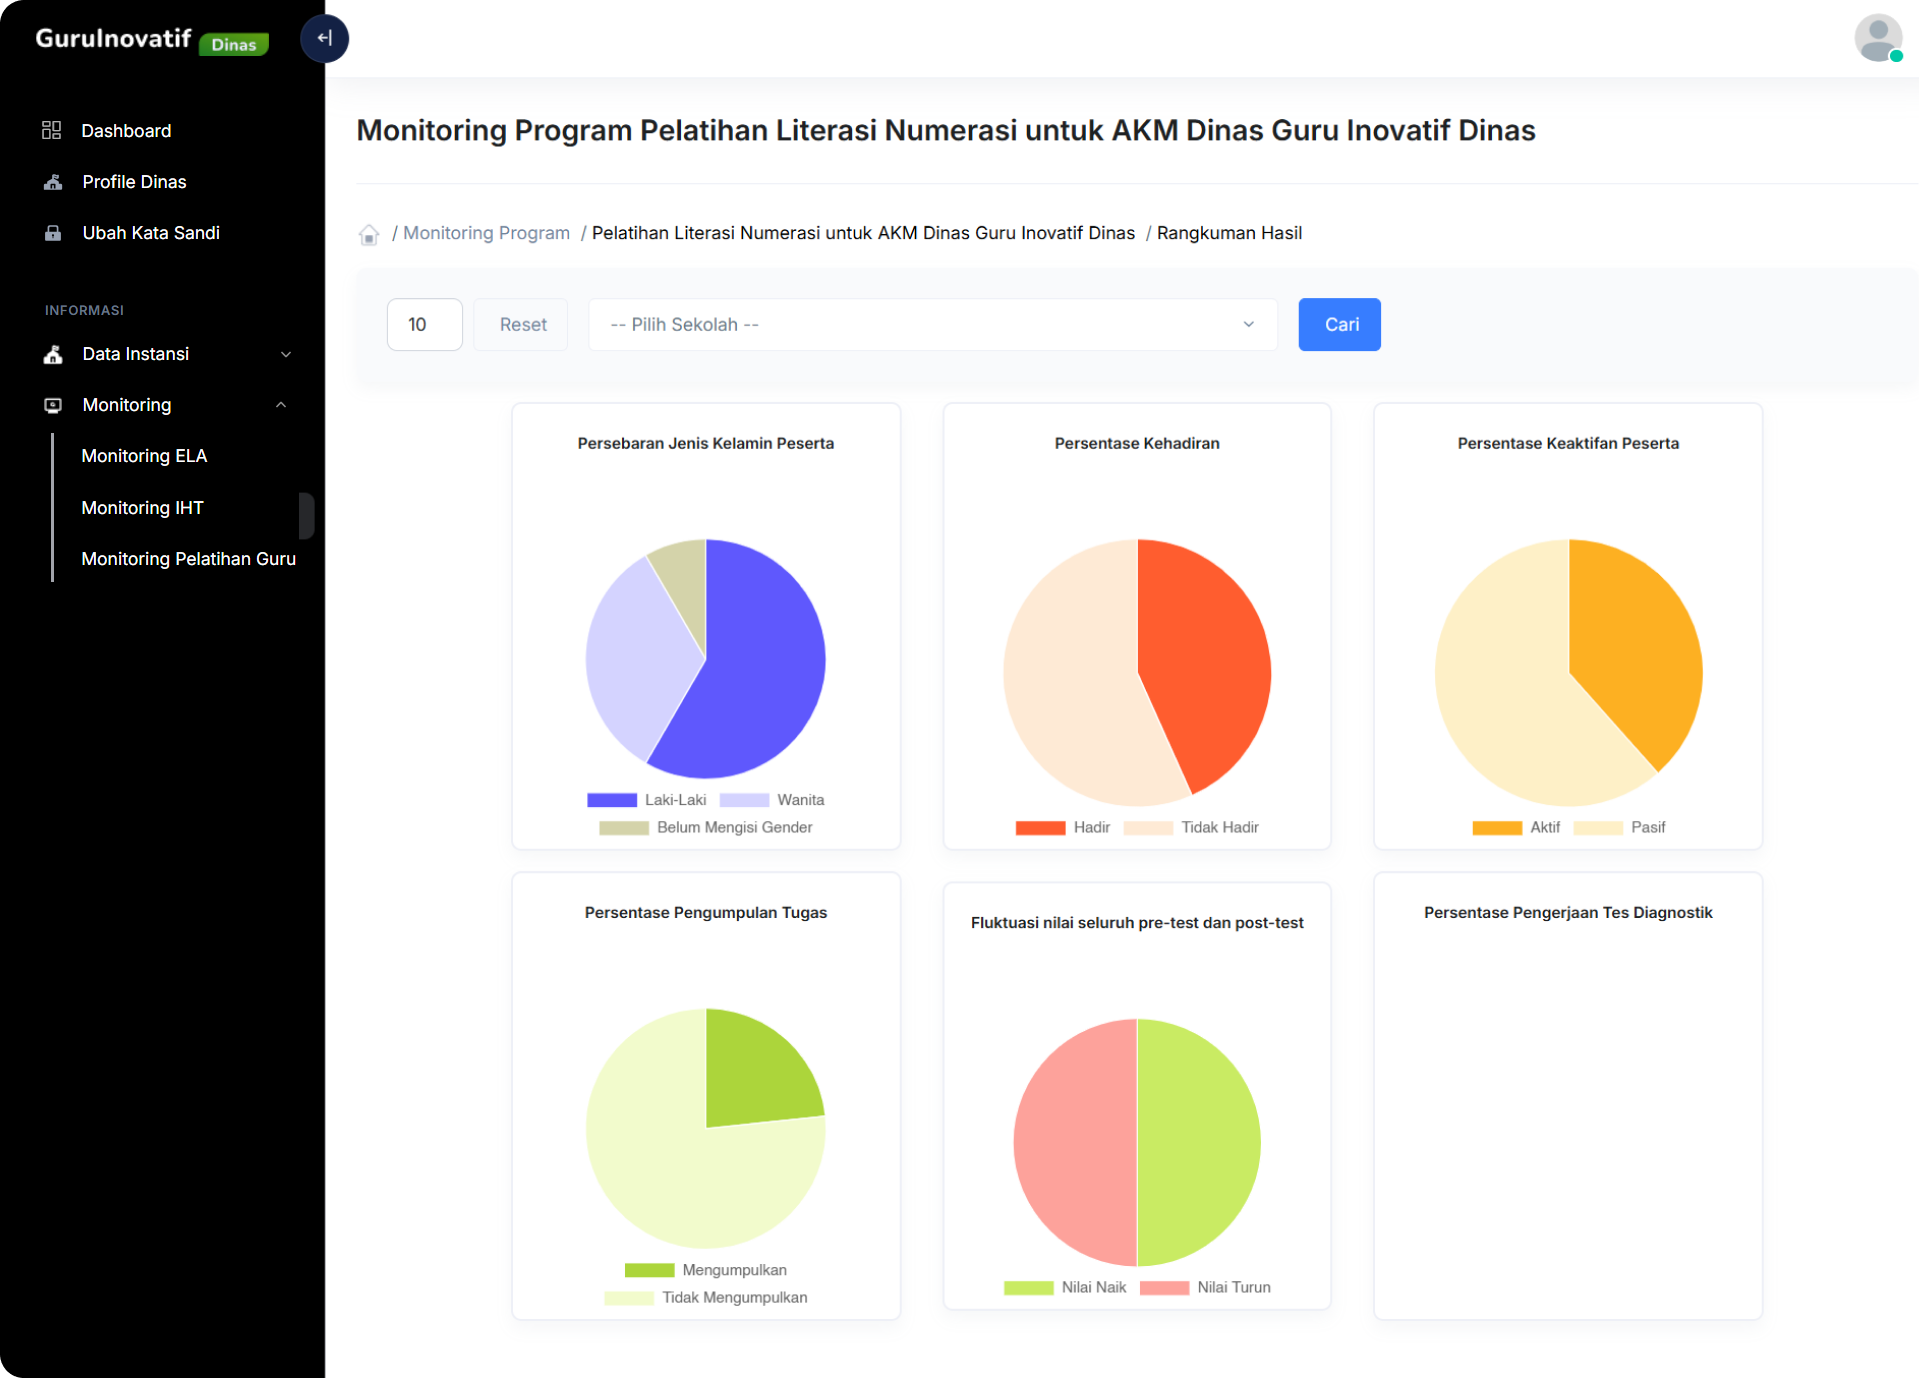Viewport: 1919px width, 1378px height.
Task: Click the Profile Dinas building icon
Action: click(x=53, y=182)
